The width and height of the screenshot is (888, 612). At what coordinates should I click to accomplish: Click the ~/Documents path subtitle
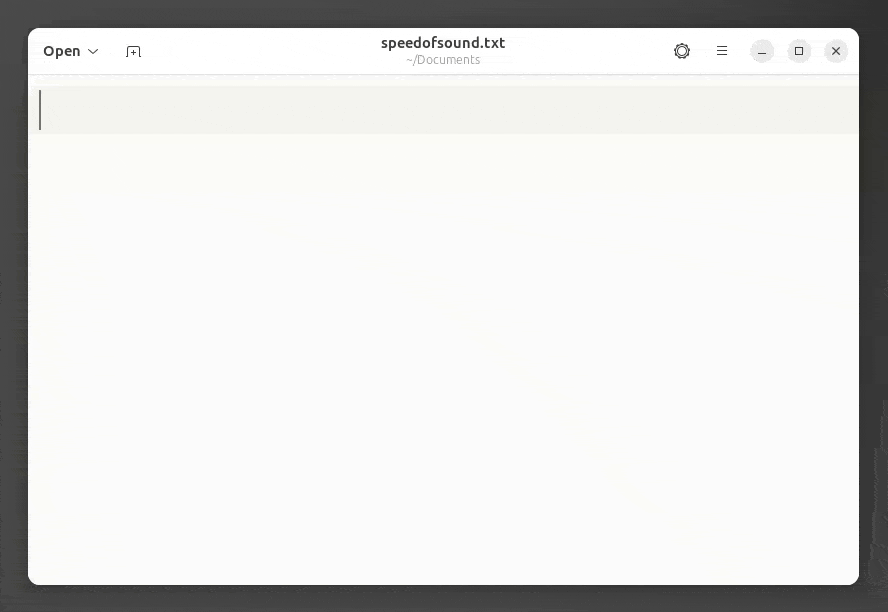(x=443, y=59)
